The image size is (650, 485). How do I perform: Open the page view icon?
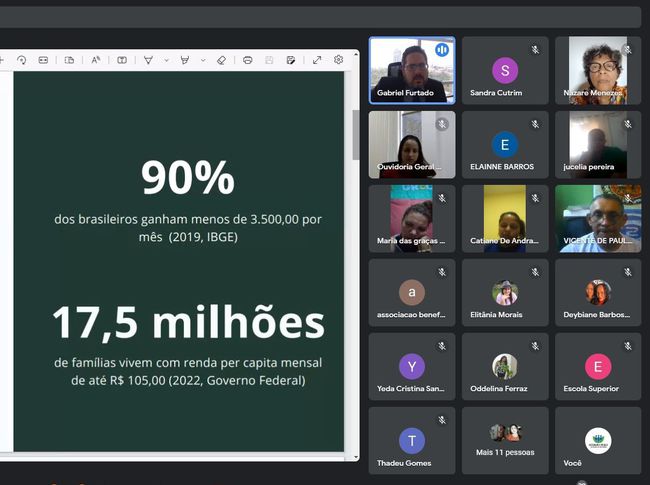[69, 60]
